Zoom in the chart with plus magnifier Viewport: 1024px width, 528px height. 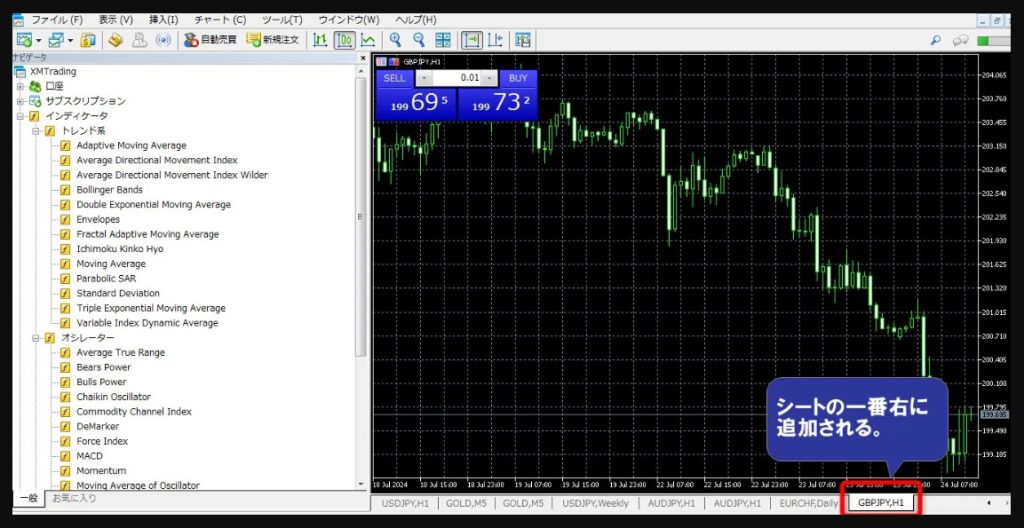coord(395,41)
